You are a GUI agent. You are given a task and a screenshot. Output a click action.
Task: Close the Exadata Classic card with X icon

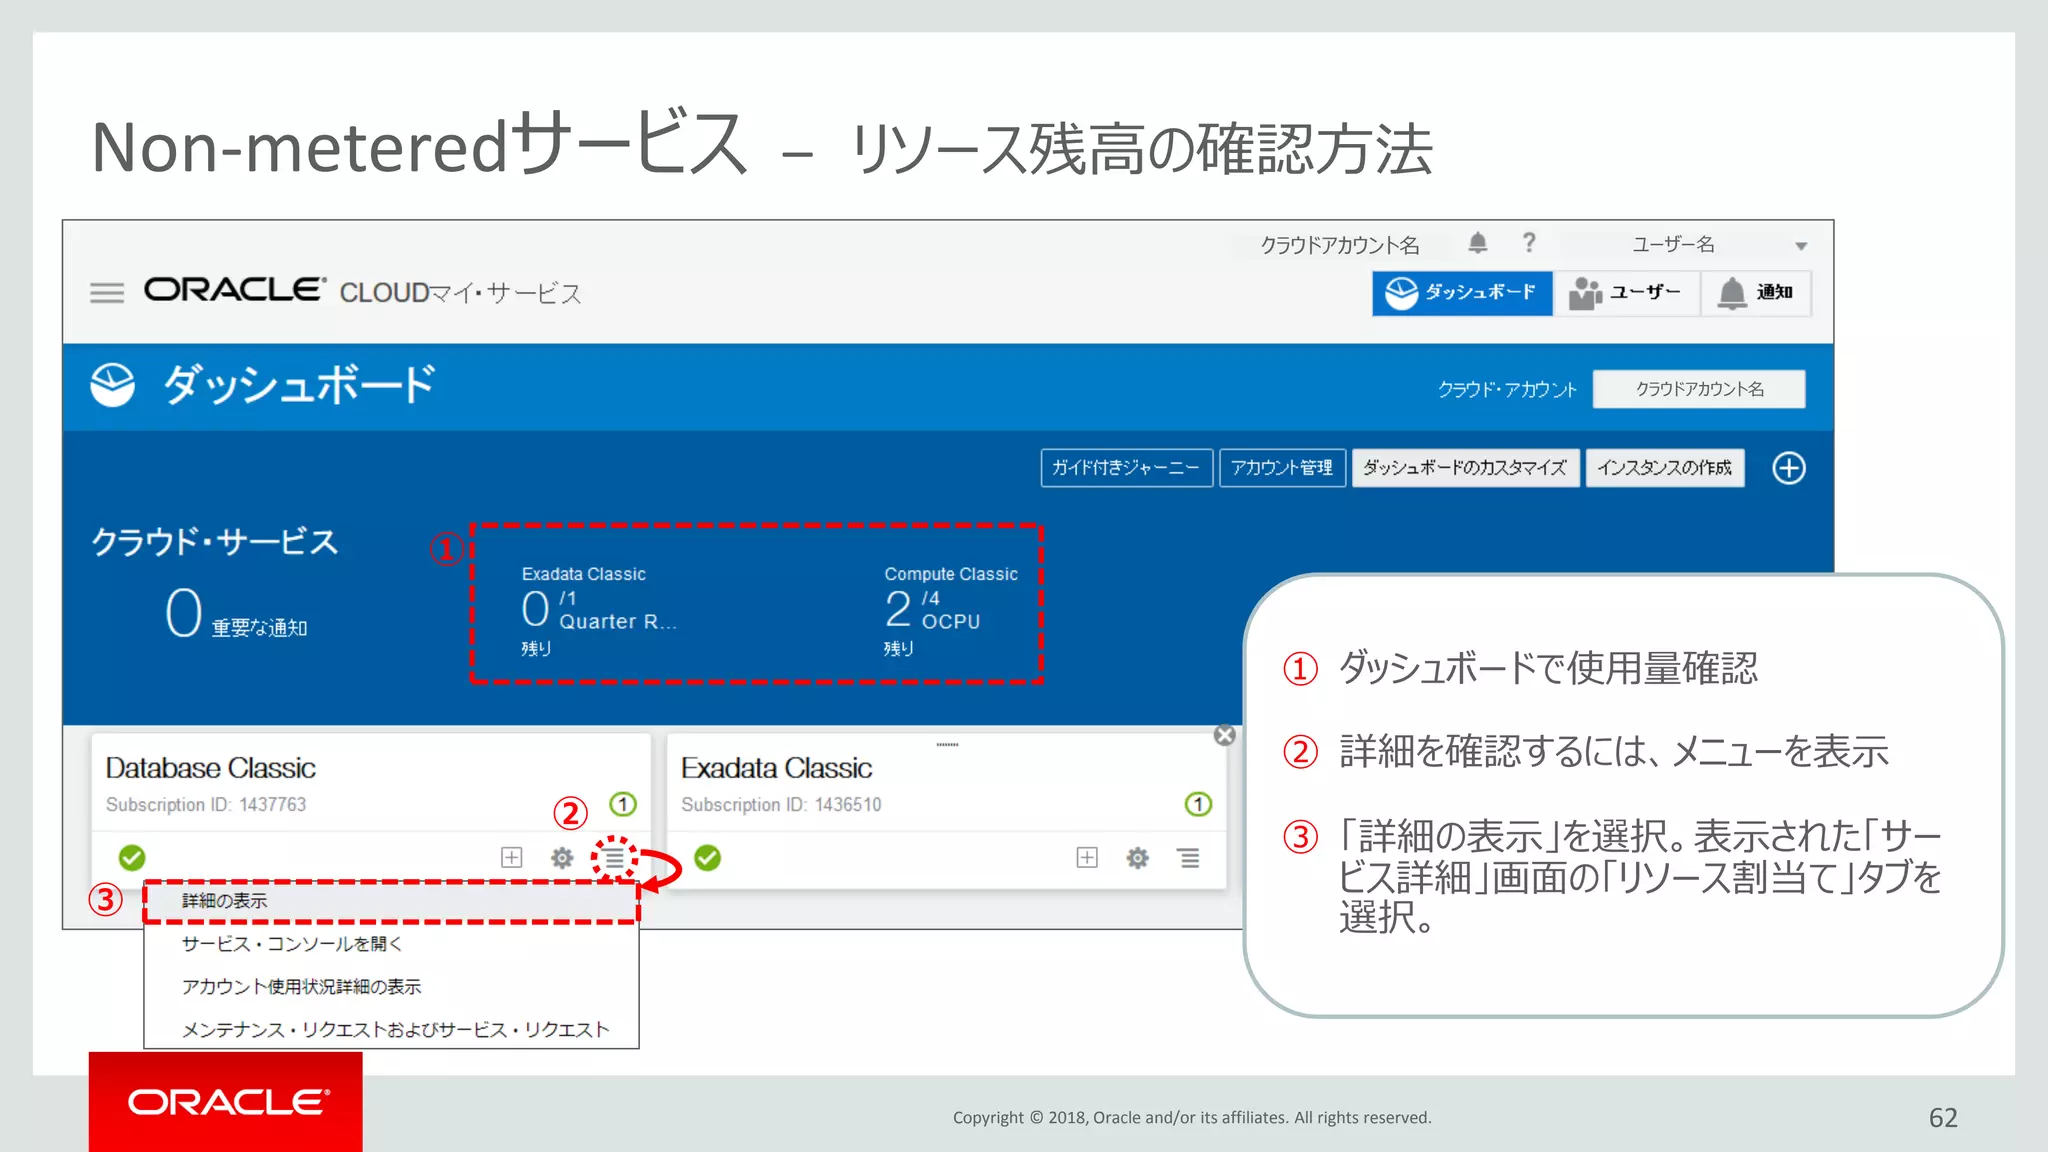pyautogui.click(x=1224, y=735)
